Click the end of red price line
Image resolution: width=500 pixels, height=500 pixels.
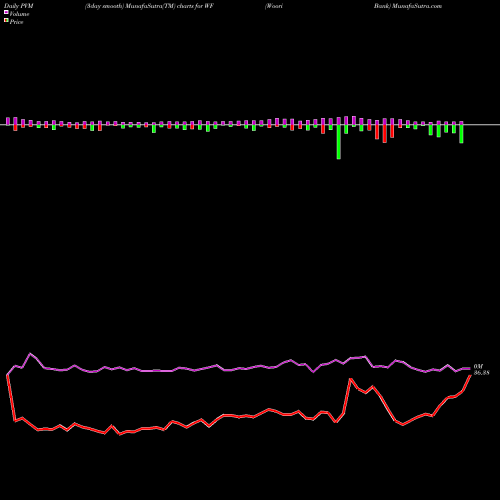470,376
